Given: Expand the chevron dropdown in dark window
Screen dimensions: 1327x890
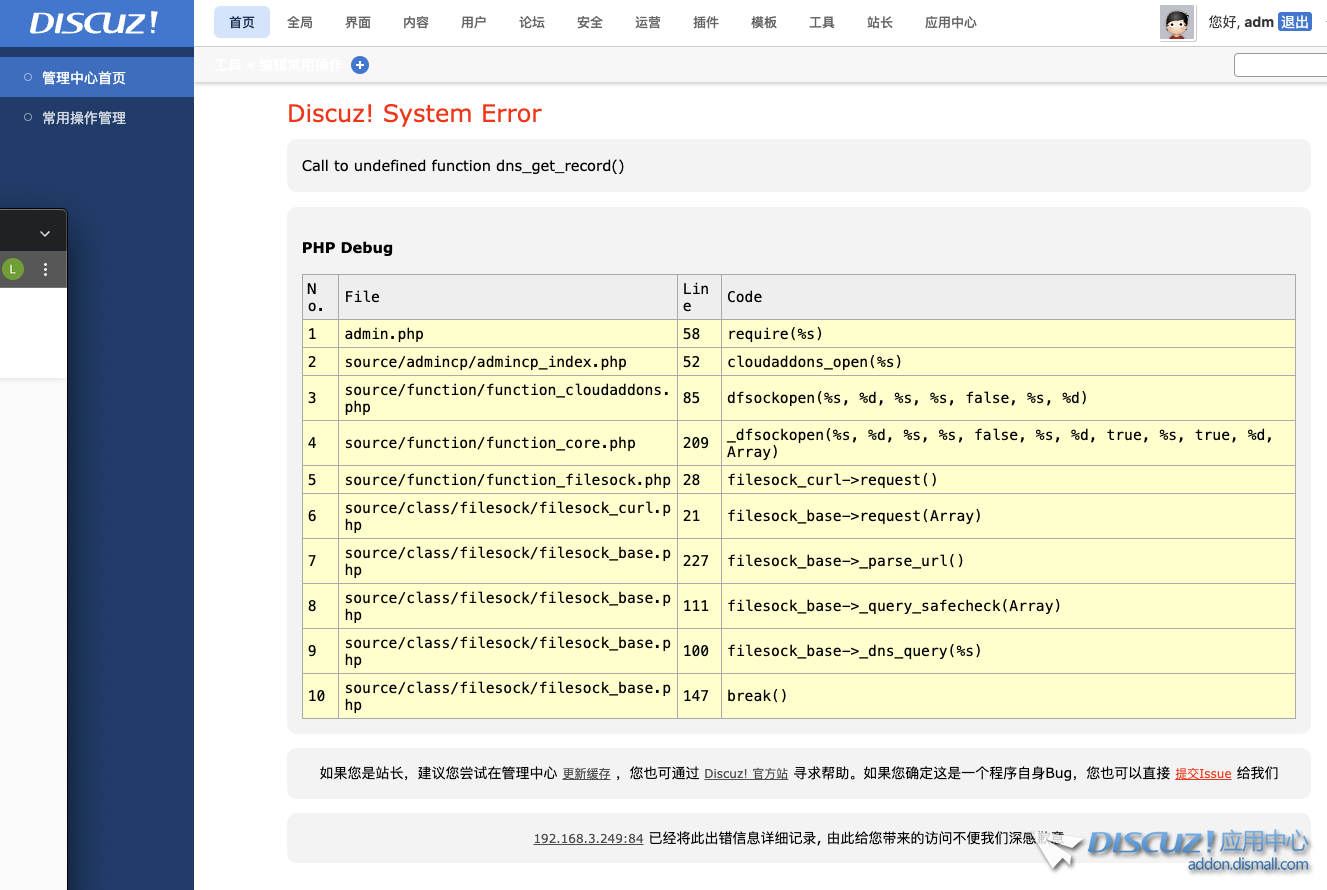Looking at the screenshot, I should point(45,233).
